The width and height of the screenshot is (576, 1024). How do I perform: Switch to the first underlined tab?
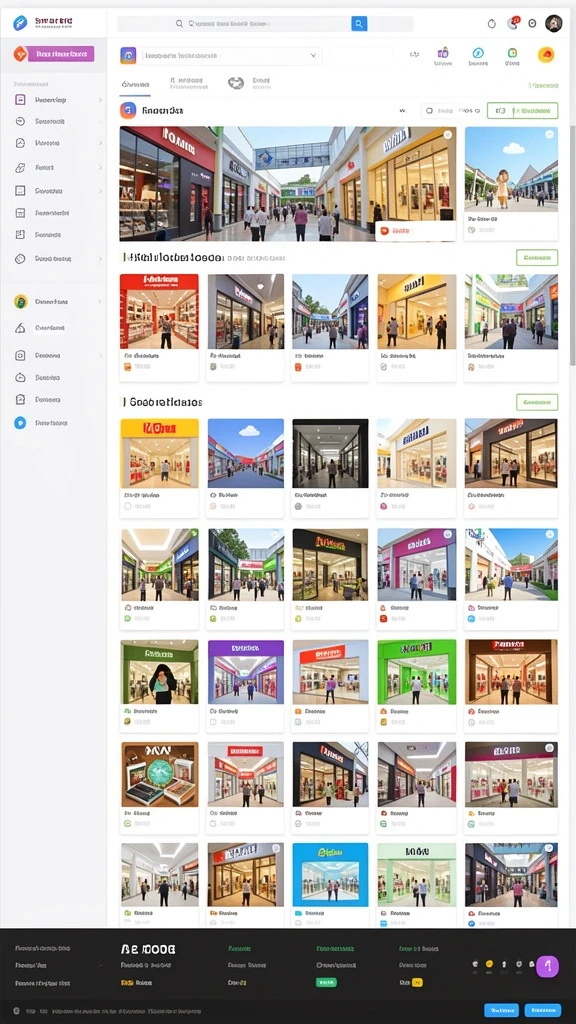coord(136,85)
